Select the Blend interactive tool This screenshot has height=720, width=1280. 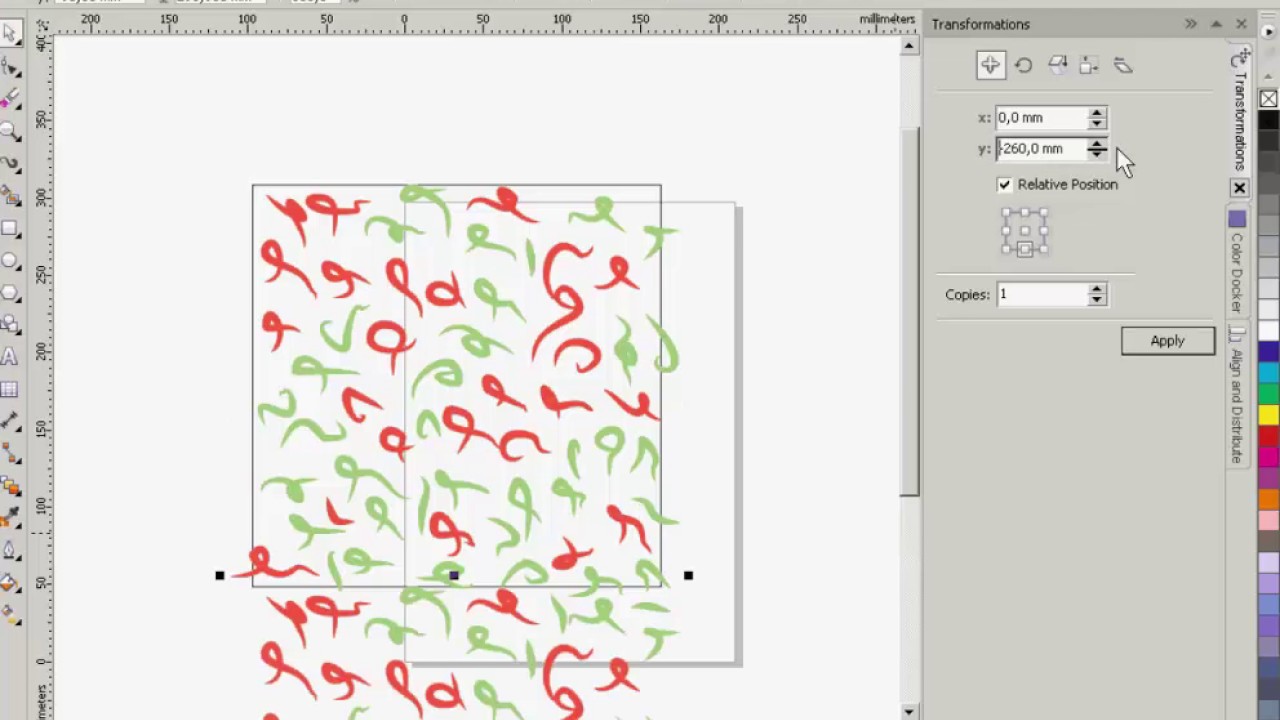10,486
